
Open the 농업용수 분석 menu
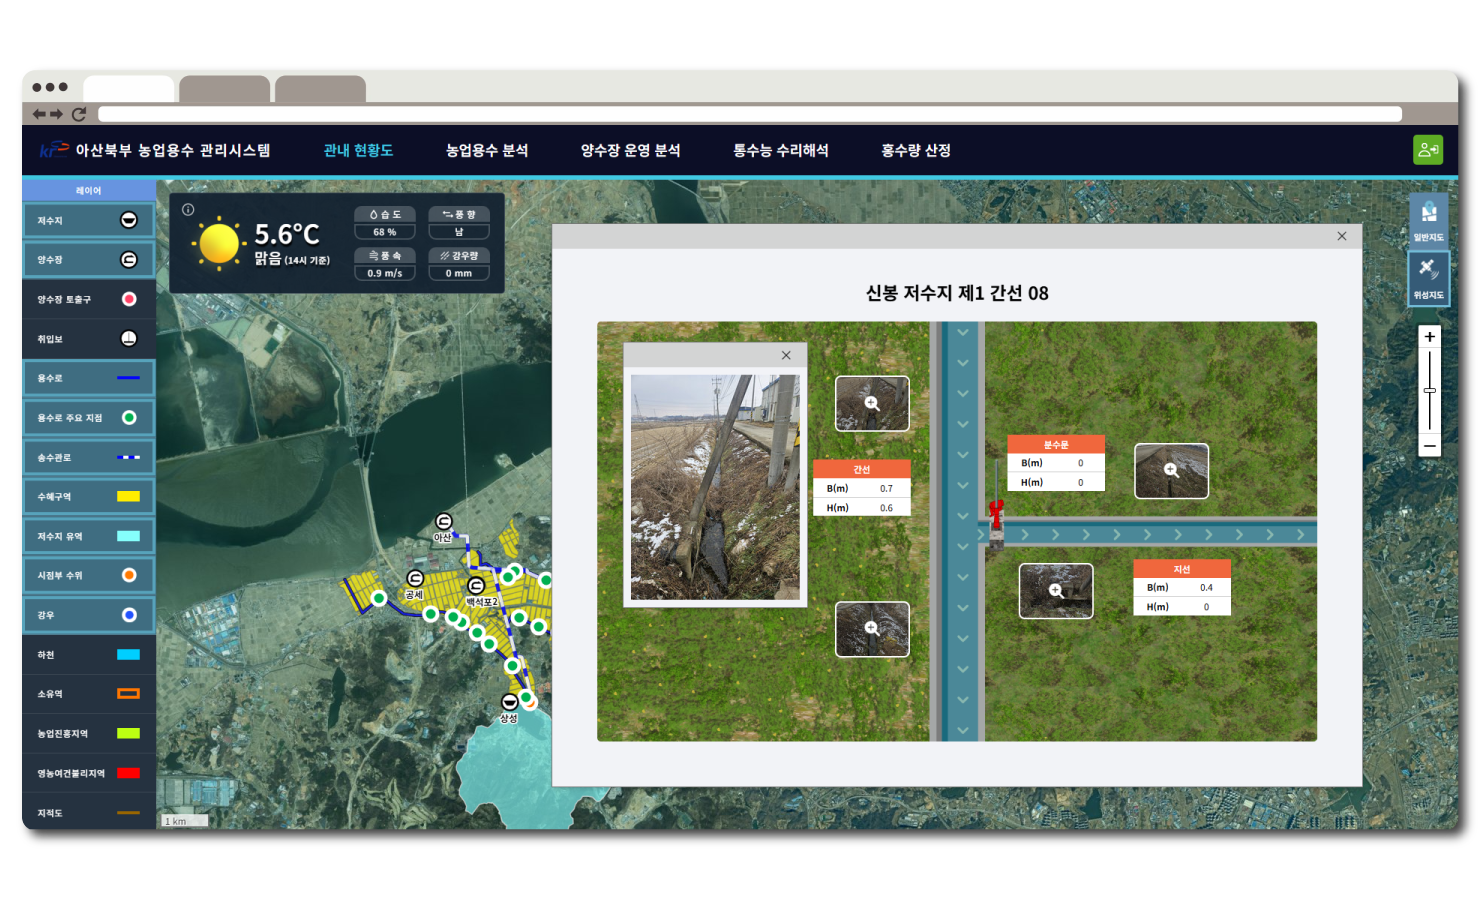coord(486,150)
